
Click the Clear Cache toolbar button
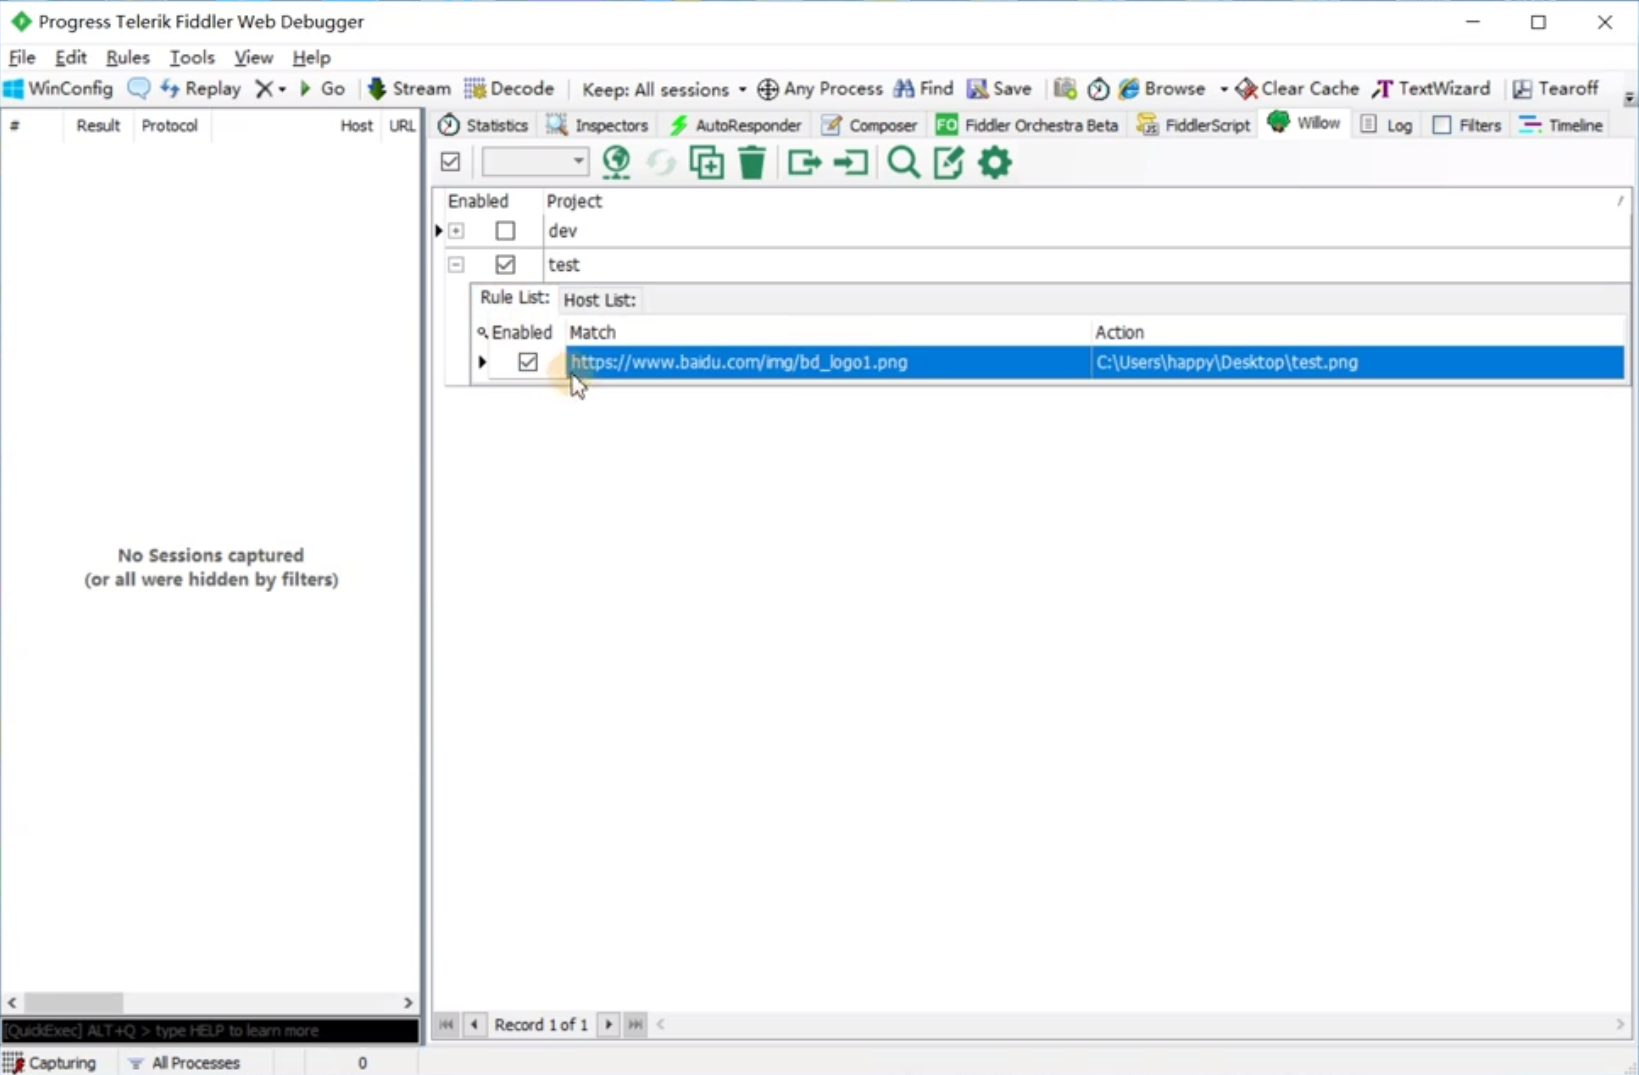1297,89
